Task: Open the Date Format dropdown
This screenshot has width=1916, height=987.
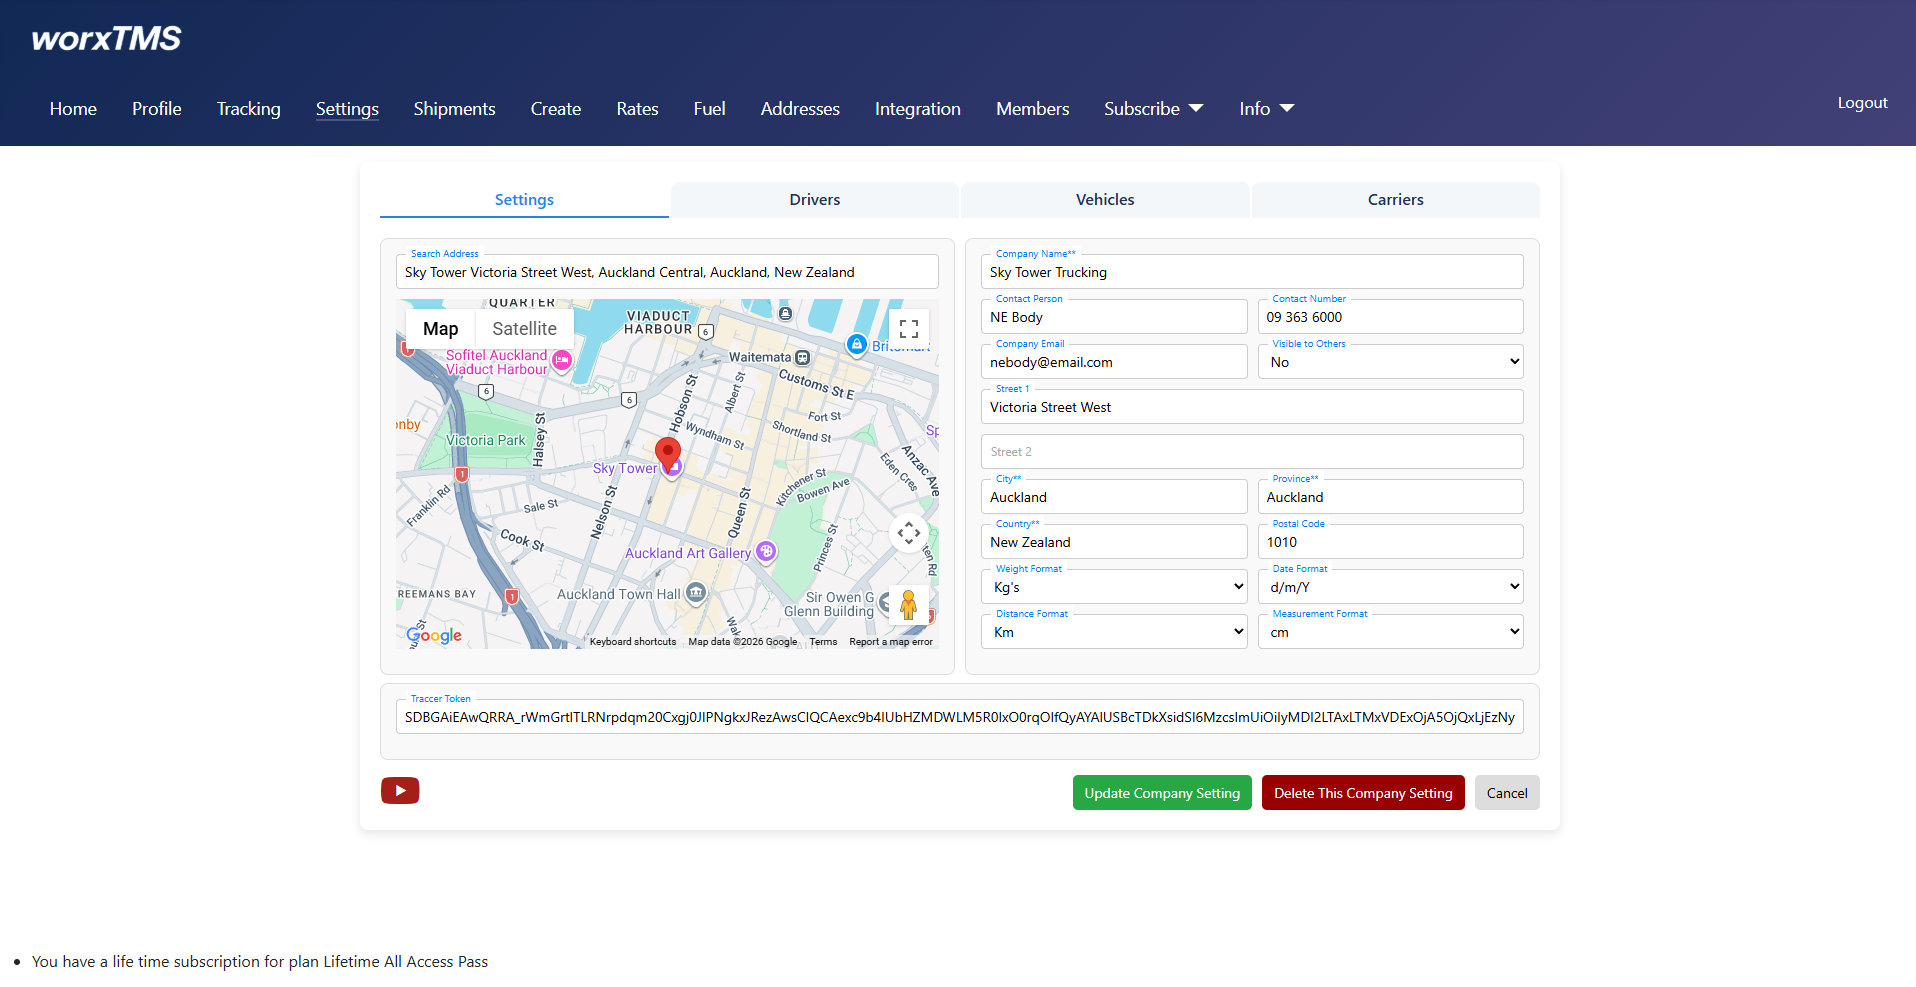Action: (1390, 586)
